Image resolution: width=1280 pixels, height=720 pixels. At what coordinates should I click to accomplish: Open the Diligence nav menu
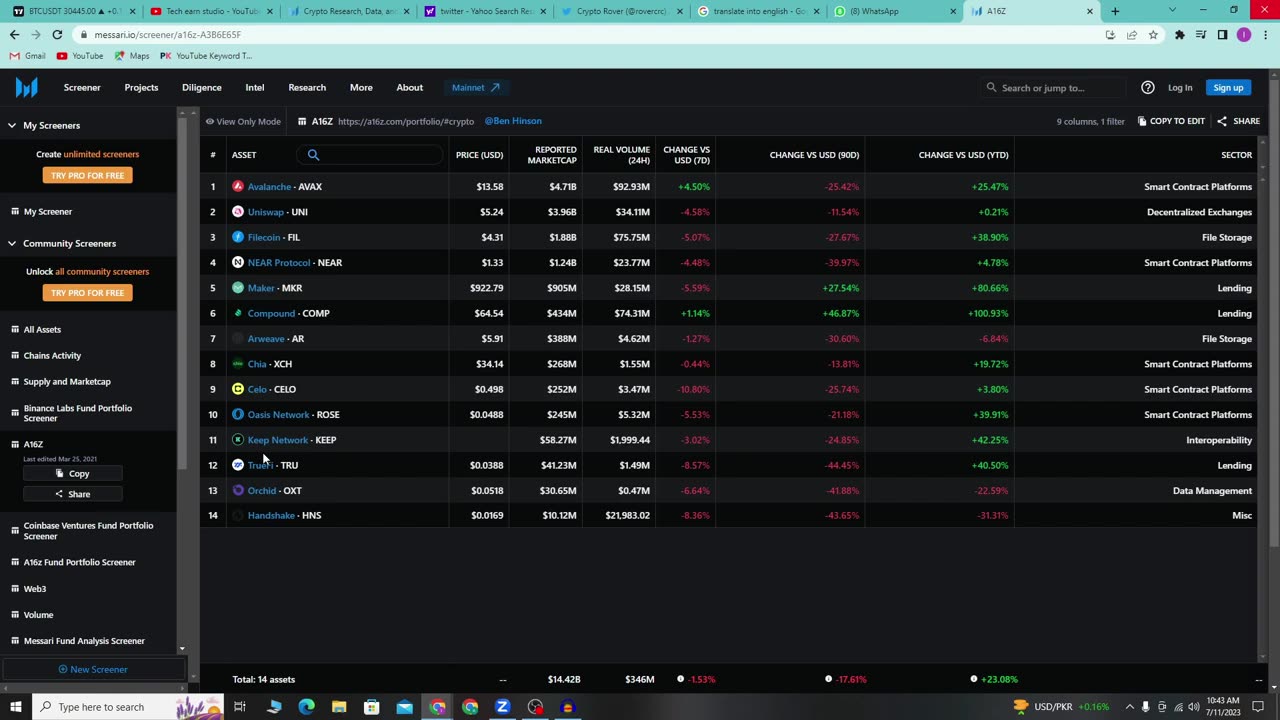click(x=202, y=87)
